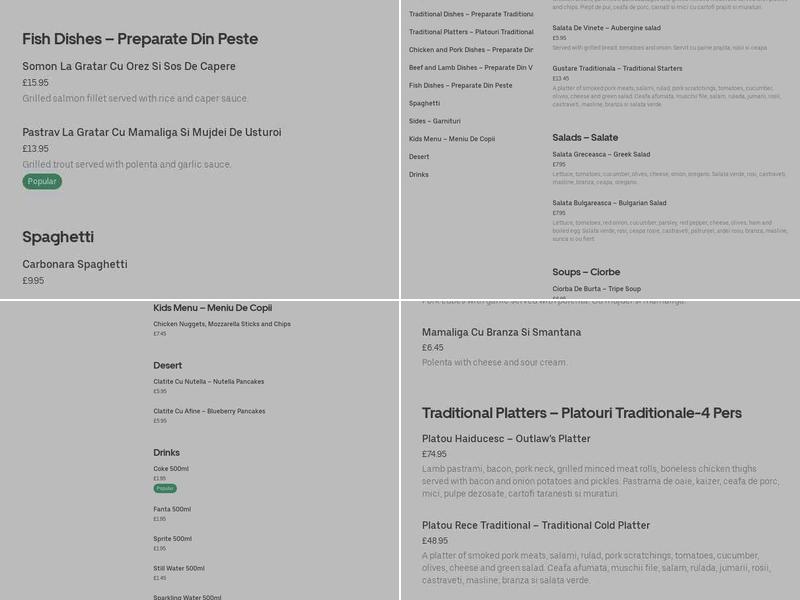Open Somon La Gratar salmon dish
The image size is (800, 600).
pyautogui.click(x=129, y=67)
